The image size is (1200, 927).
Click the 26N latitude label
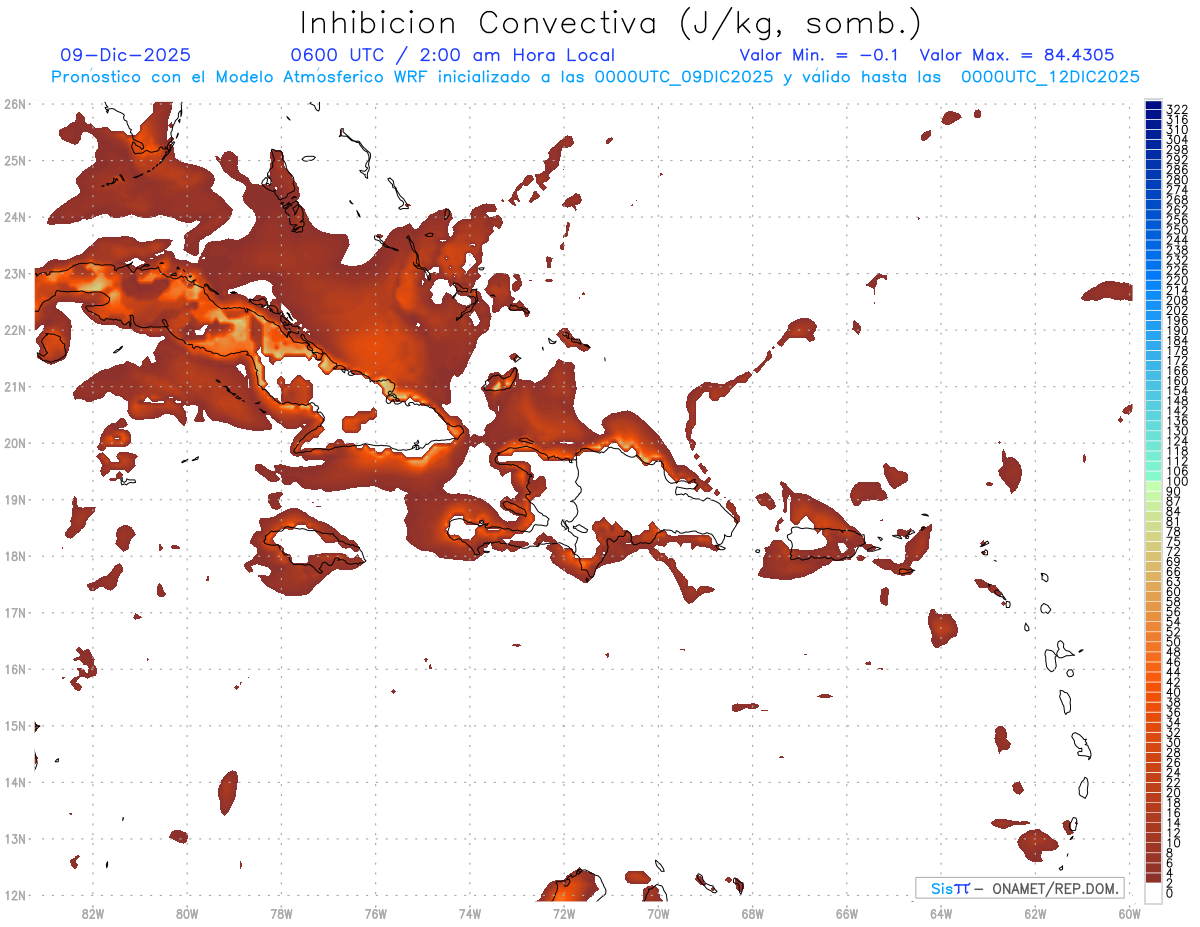pos(15,104)
